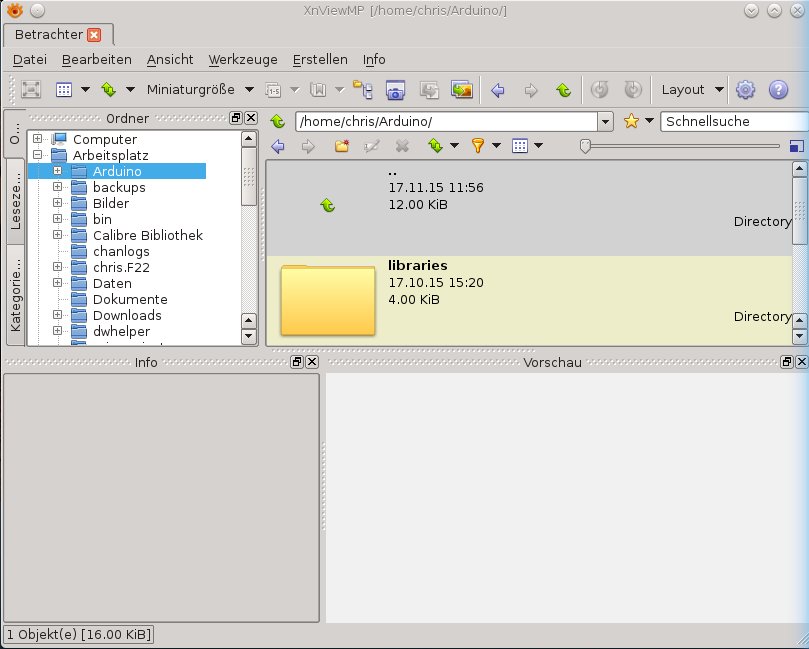The image size is (809, 649).
Task: Switch to the Betrachter tab
Action: [49, 35]
